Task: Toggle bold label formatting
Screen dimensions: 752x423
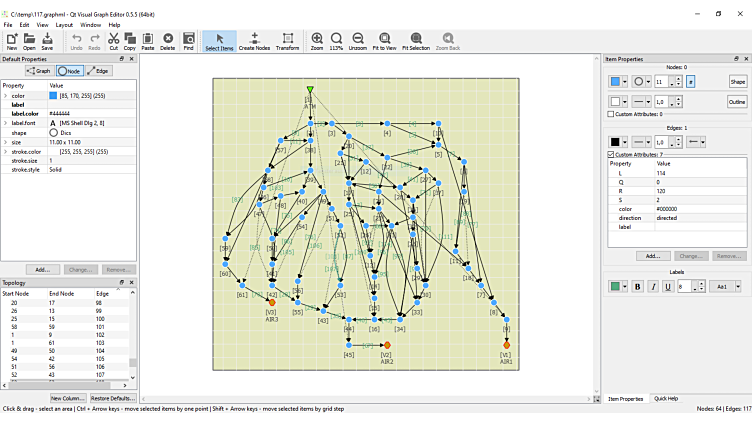Action: 638,286
